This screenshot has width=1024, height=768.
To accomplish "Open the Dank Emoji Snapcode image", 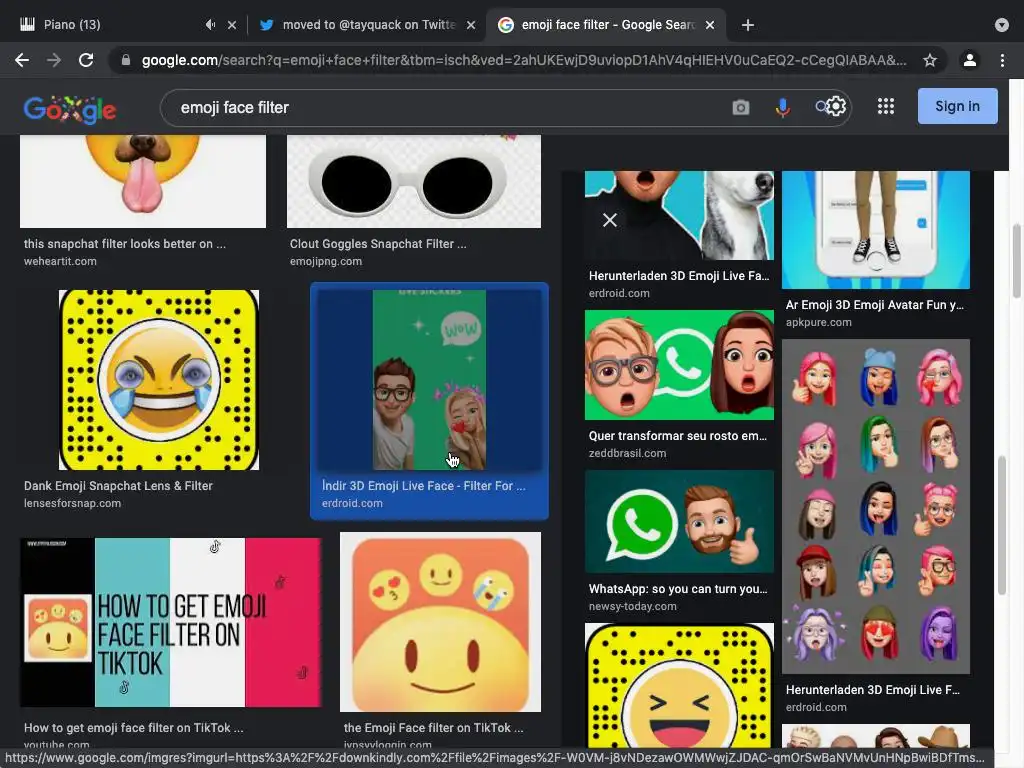I will [159, 379].
